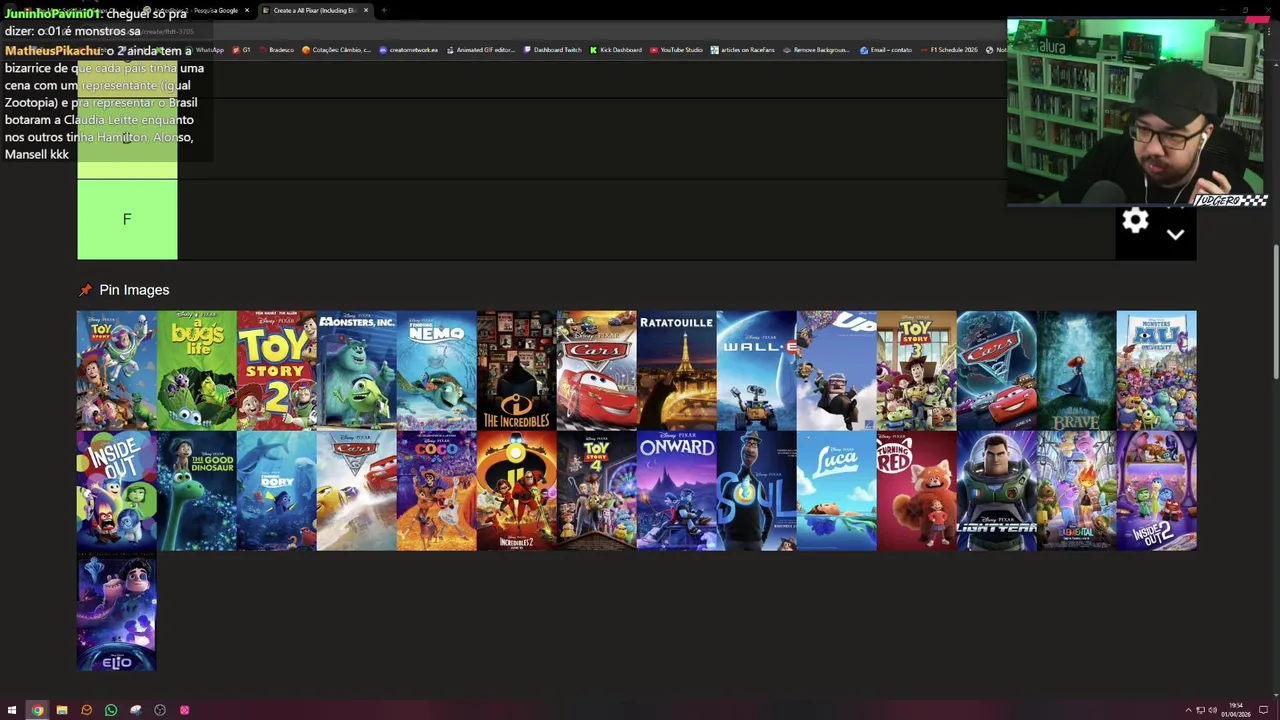Open the Animated GIF editor bookmark
Viewport: 1280px width, 720px height.
pos(481,50)
